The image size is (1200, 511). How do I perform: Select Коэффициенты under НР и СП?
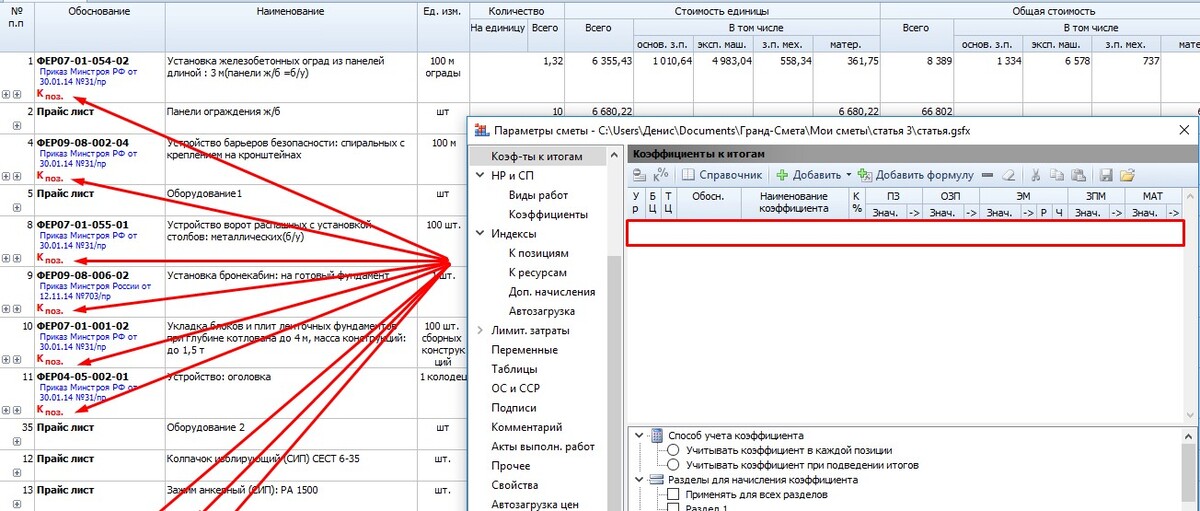click(548, 215)
